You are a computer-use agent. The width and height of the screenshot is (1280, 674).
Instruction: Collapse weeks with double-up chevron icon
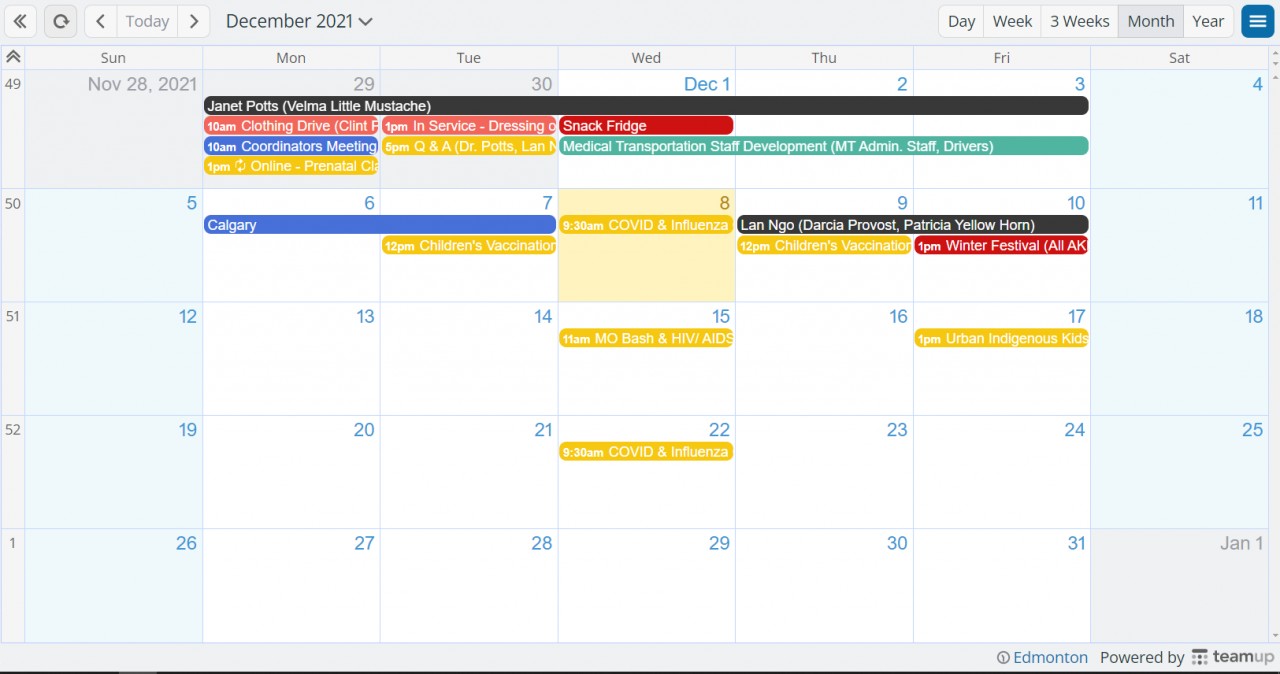[13, 57]
